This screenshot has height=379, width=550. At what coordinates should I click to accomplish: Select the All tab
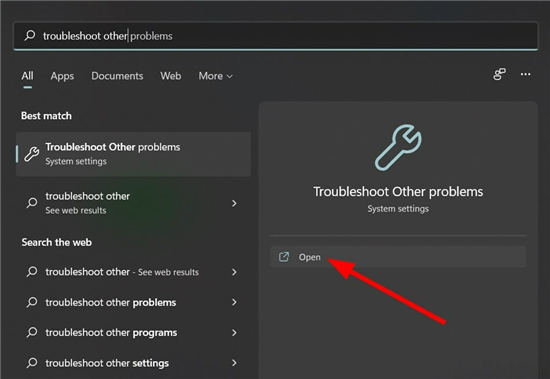point(27,76)
